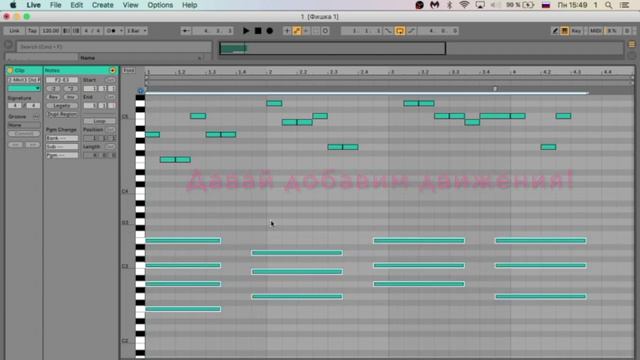Open the Sub program change chooser
Screen dimensions: 640x360
click(x=62, y=147)
